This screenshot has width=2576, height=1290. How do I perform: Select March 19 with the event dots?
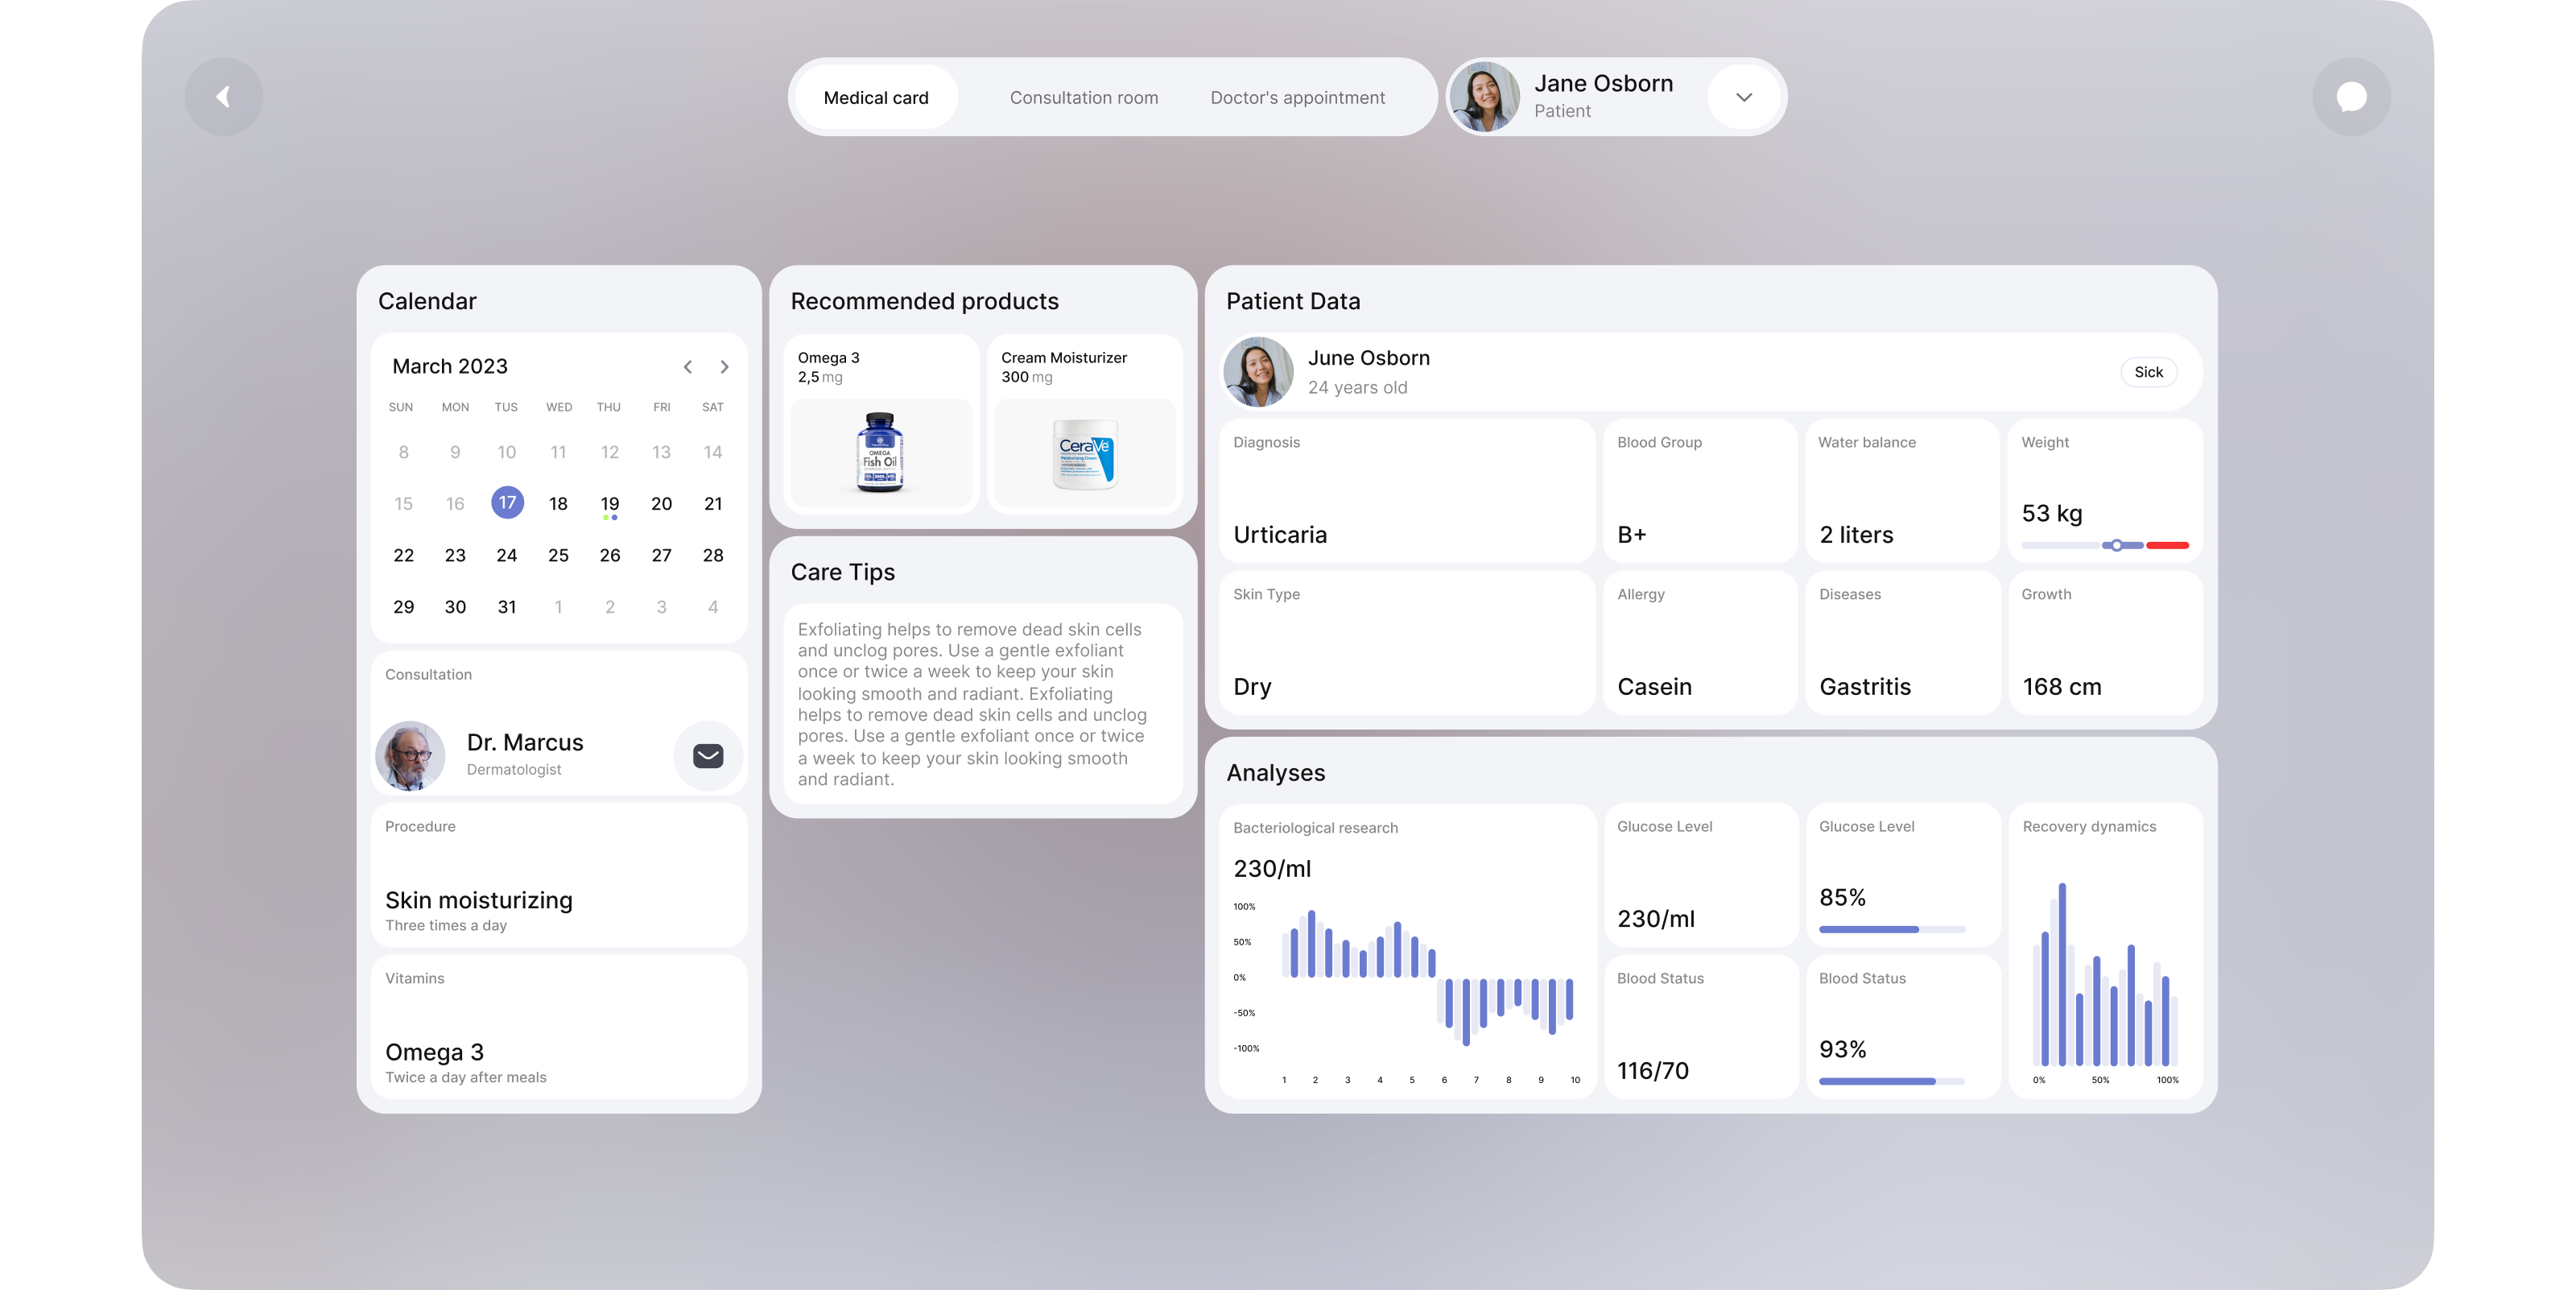coord(610,503)
